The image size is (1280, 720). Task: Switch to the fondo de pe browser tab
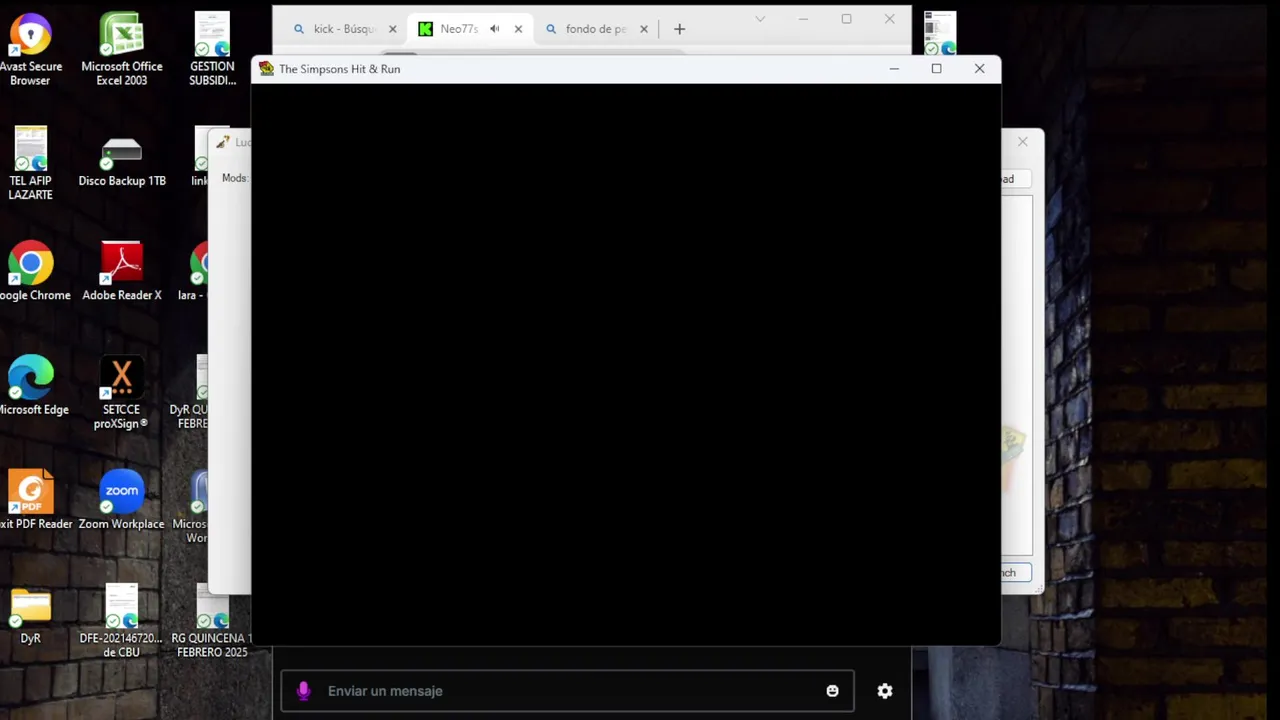(595, 29)
